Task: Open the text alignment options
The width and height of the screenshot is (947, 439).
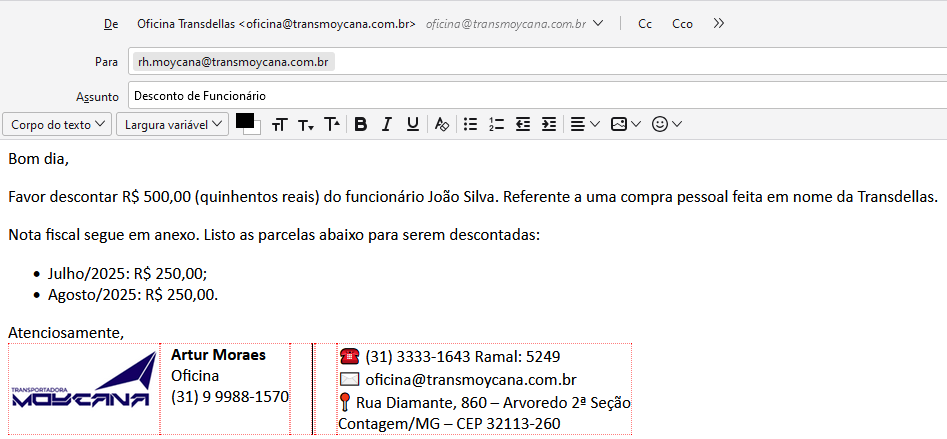Action: point(584,125)
